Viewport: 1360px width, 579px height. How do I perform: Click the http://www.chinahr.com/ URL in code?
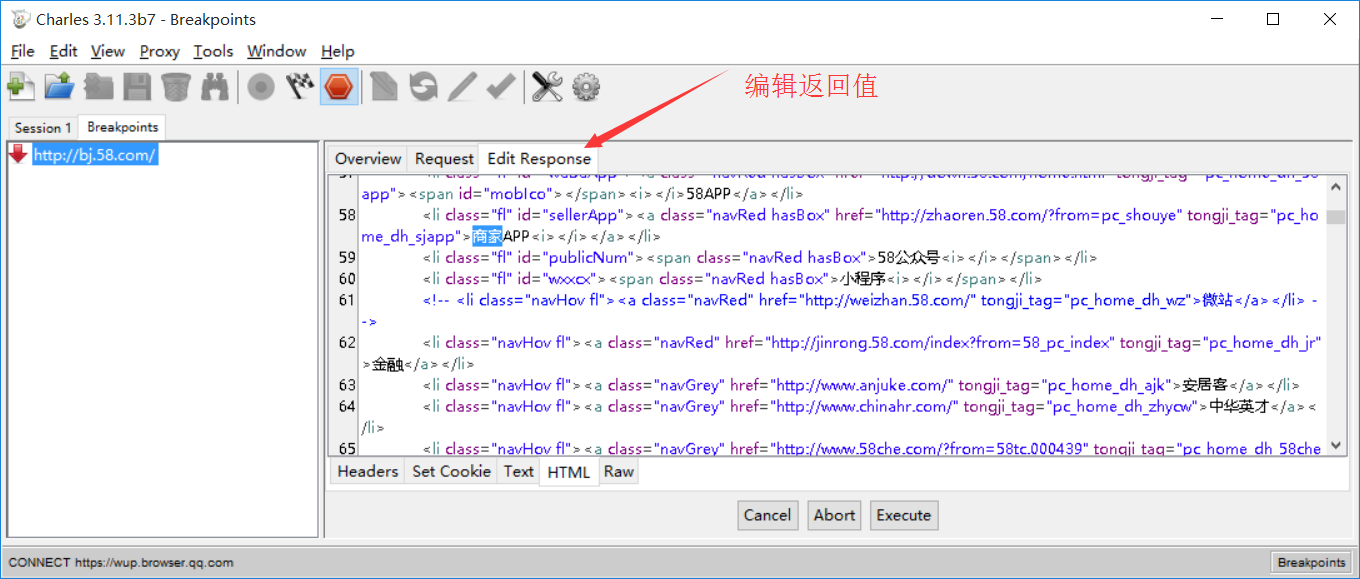865,406
